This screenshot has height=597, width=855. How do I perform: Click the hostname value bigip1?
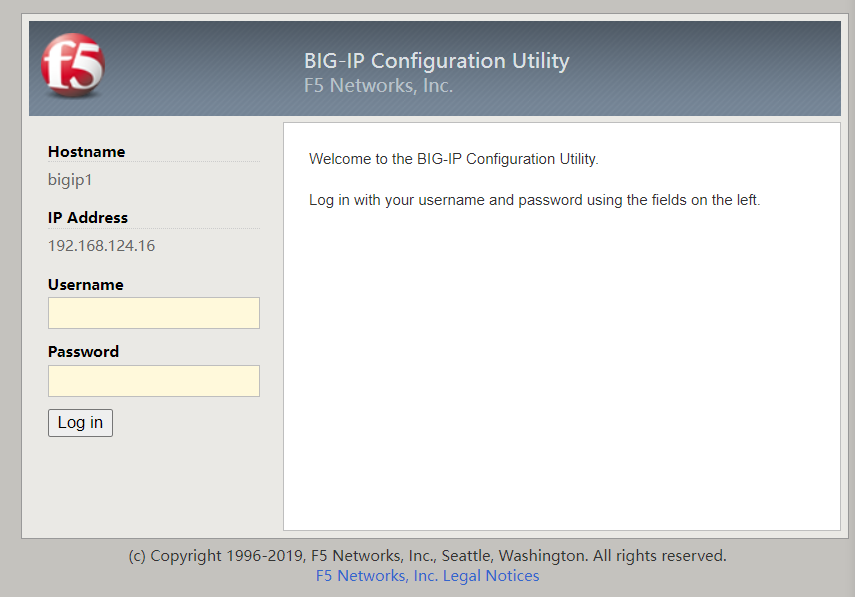(70, 179)
